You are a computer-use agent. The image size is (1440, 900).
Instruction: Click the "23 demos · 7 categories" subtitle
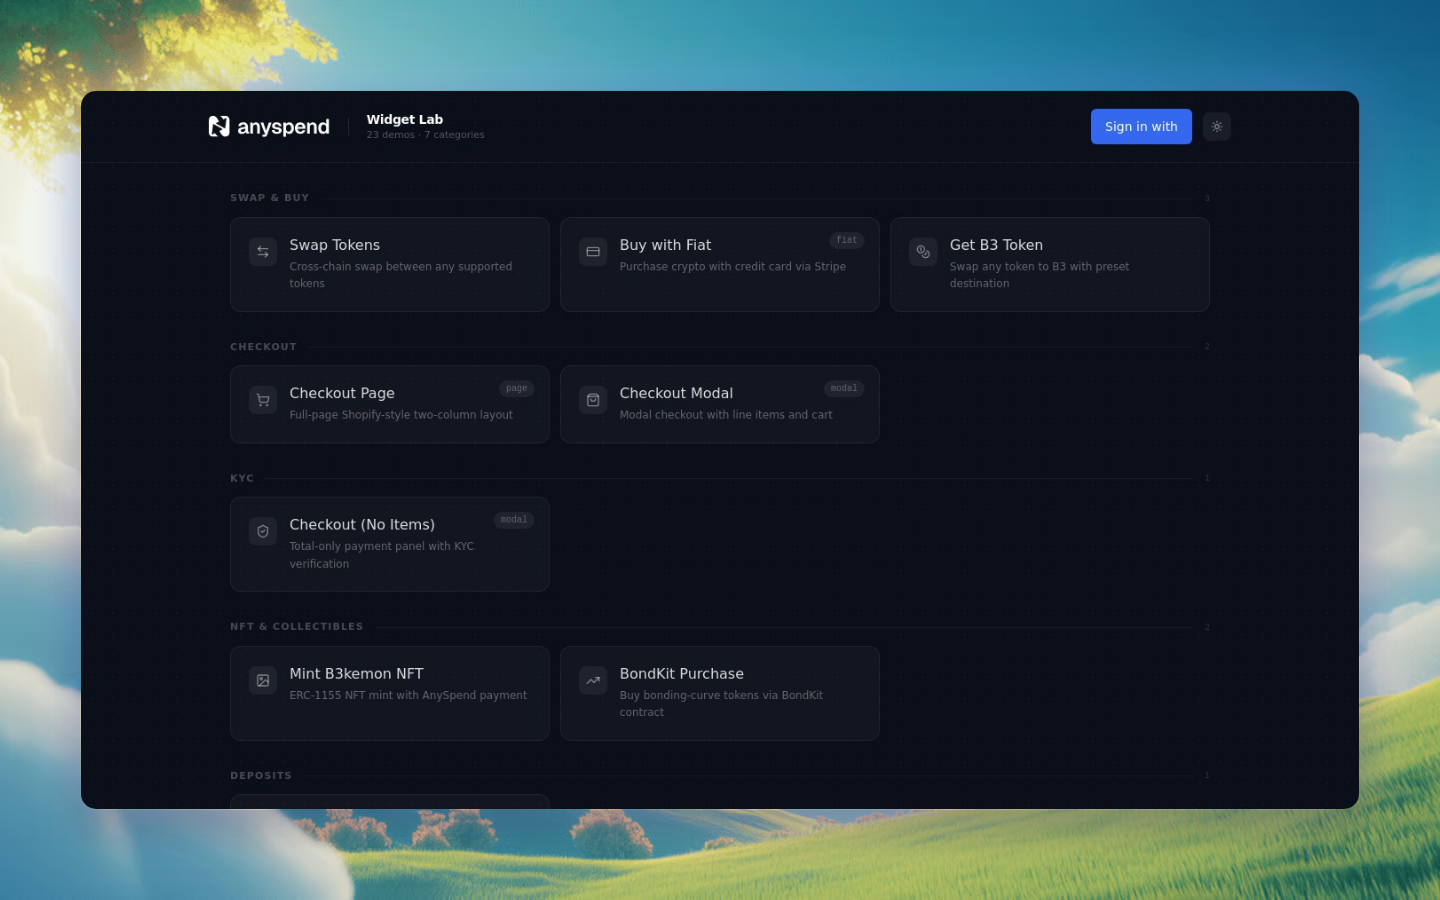[425, 135]
